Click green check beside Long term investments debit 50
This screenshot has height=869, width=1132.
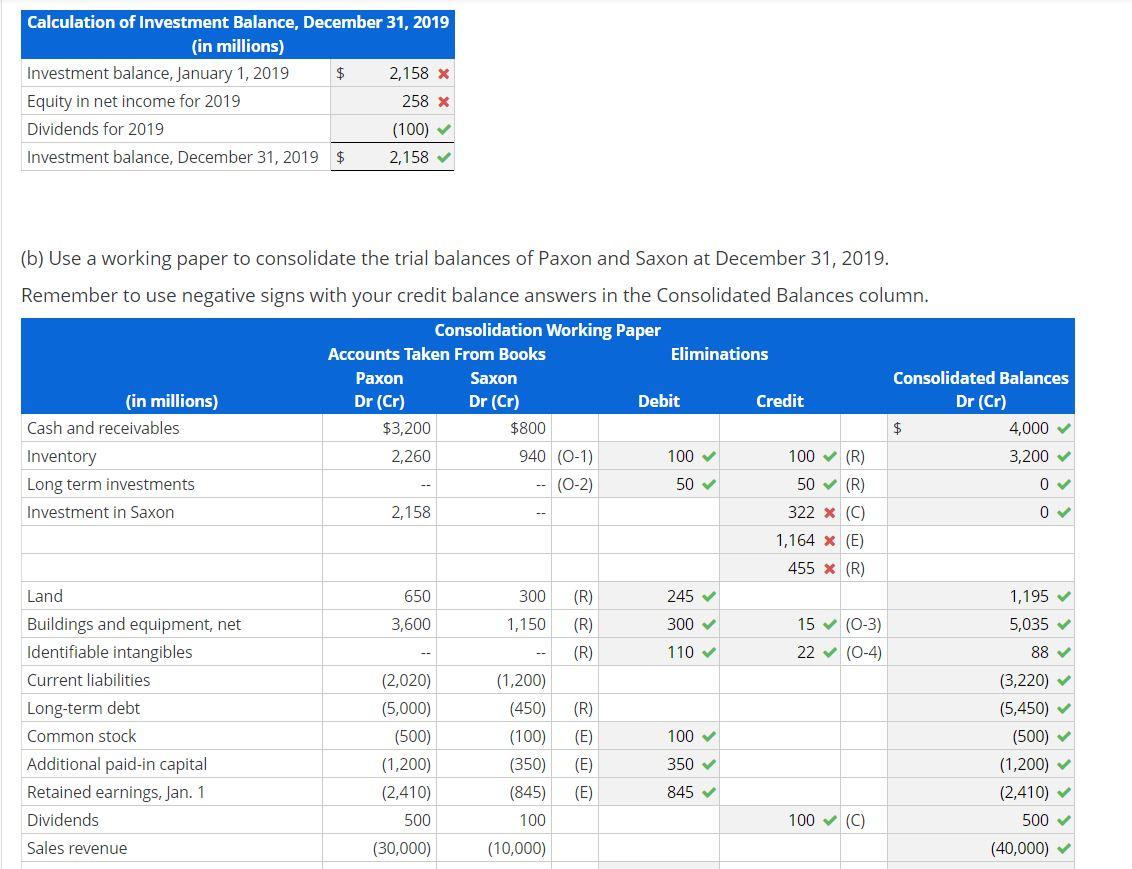(x=709, y=485)
